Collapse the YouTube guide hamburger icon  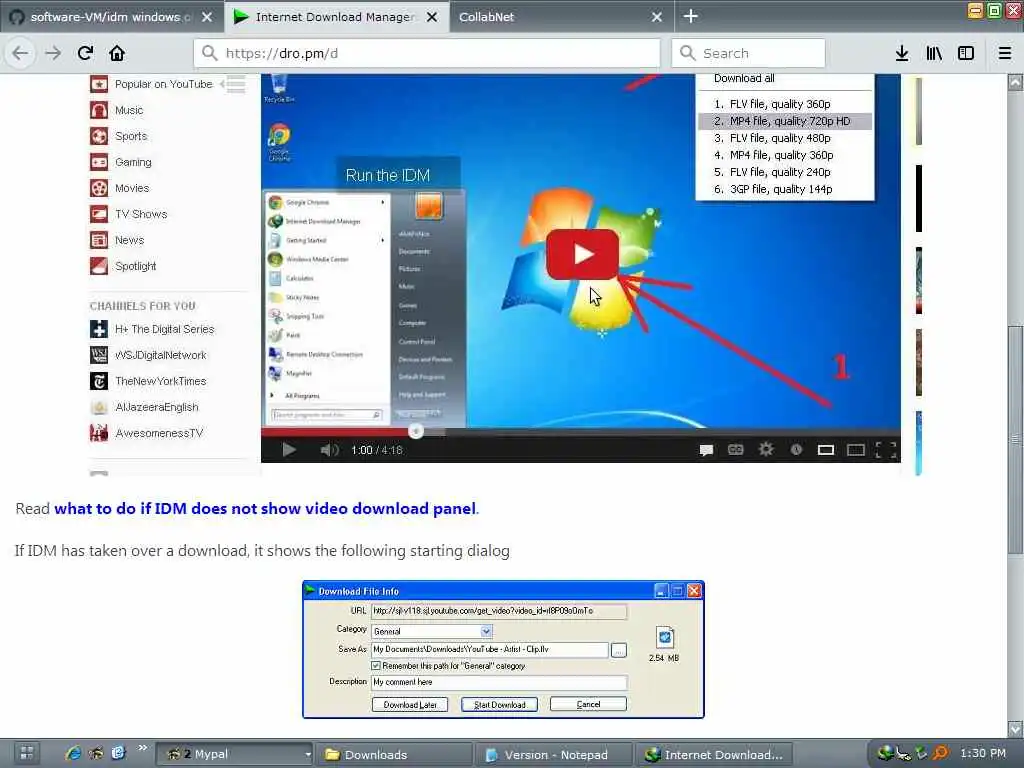coord(235,84)
